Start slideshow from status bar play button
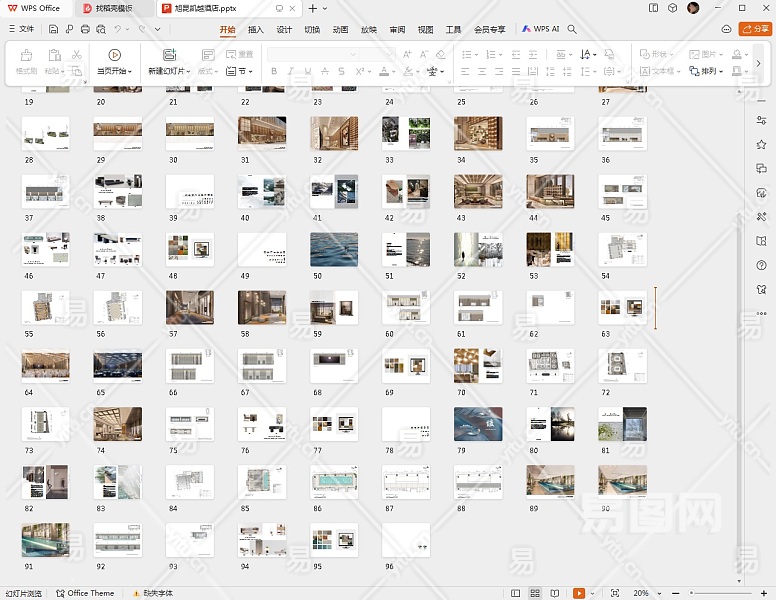 [x=579, y=593]
